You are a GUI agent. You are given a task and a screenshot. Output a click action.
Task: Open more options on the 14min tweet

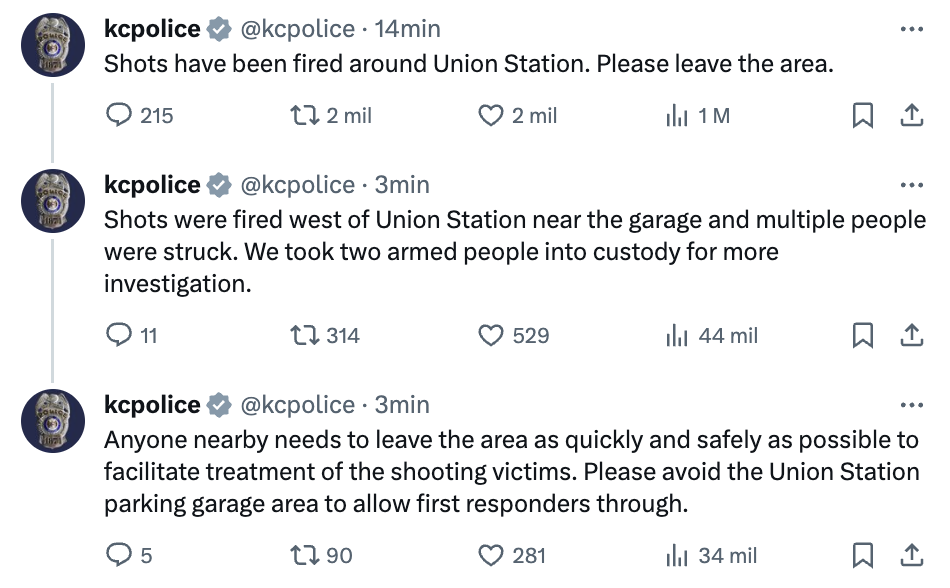pos(911,29)
